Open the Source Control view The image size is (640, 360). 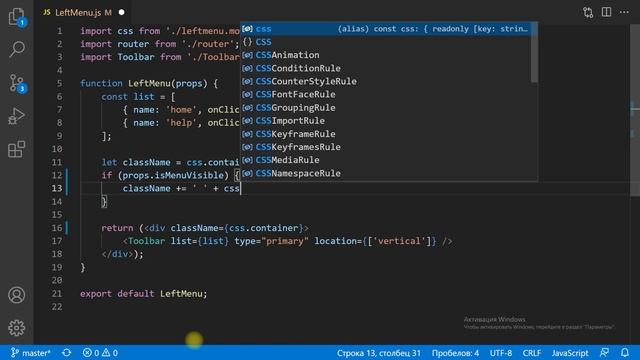(x=17, y=83)
